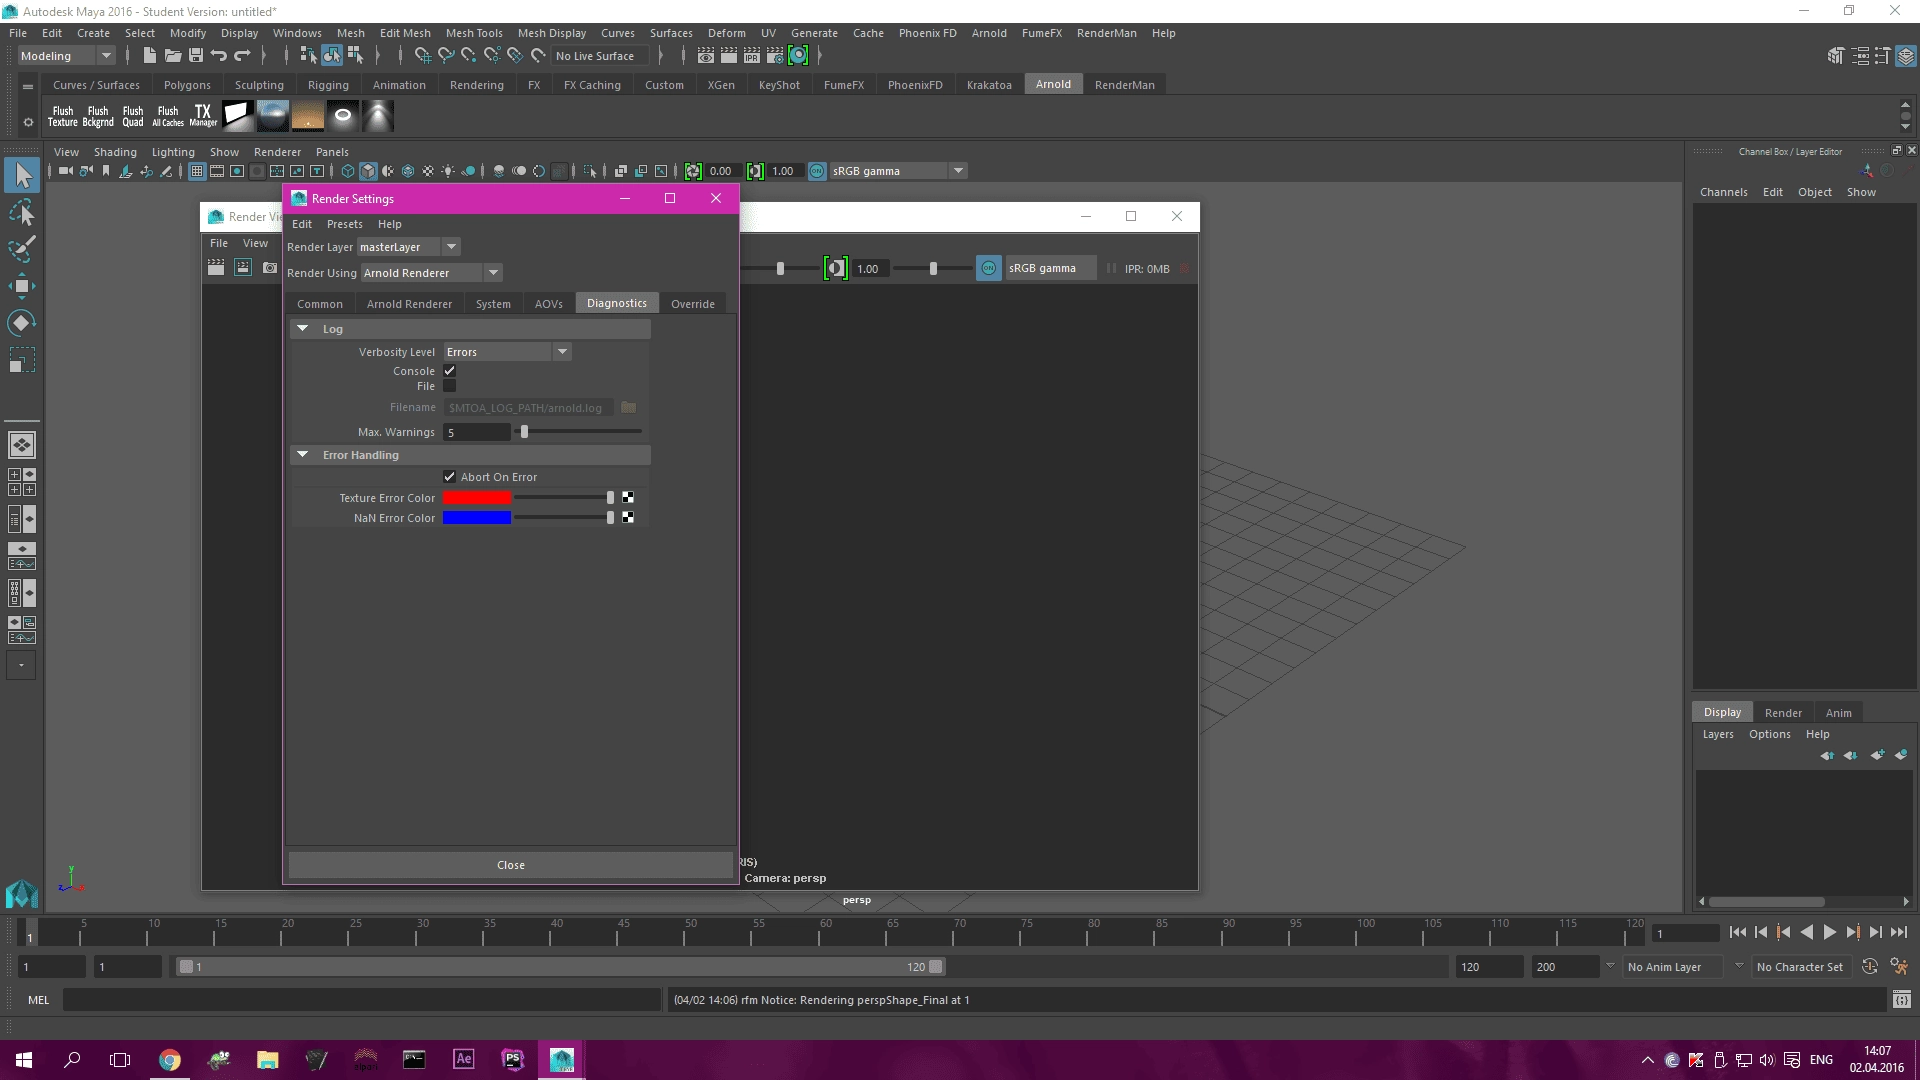The height and width of the screenshot is (1080, 1920).
Task: Click Render View redo render icon
Action: (x=216, y=268)
